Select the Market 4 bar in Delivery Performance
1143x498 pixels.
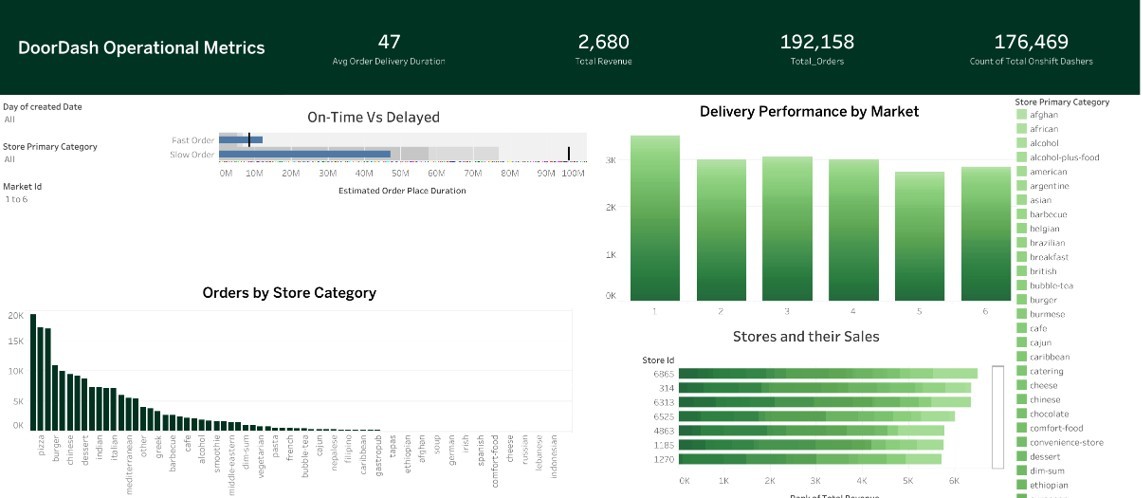pos(854,230)
